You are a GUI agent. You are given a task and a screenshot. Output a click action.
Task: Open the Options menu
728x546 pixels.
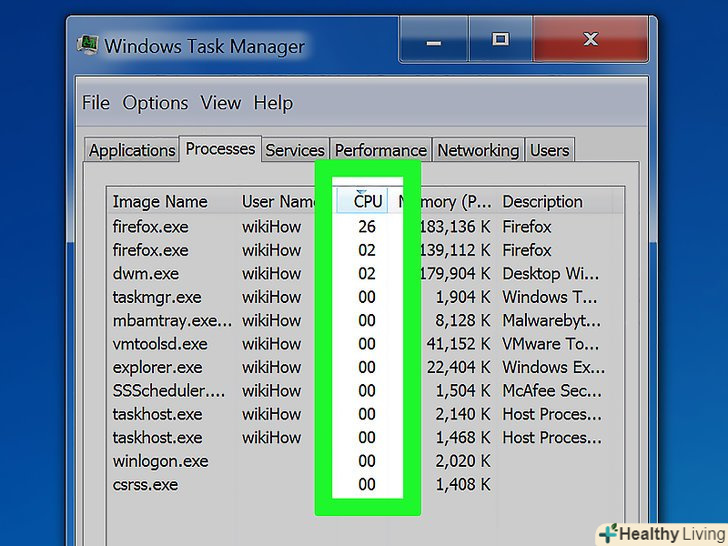155,103
